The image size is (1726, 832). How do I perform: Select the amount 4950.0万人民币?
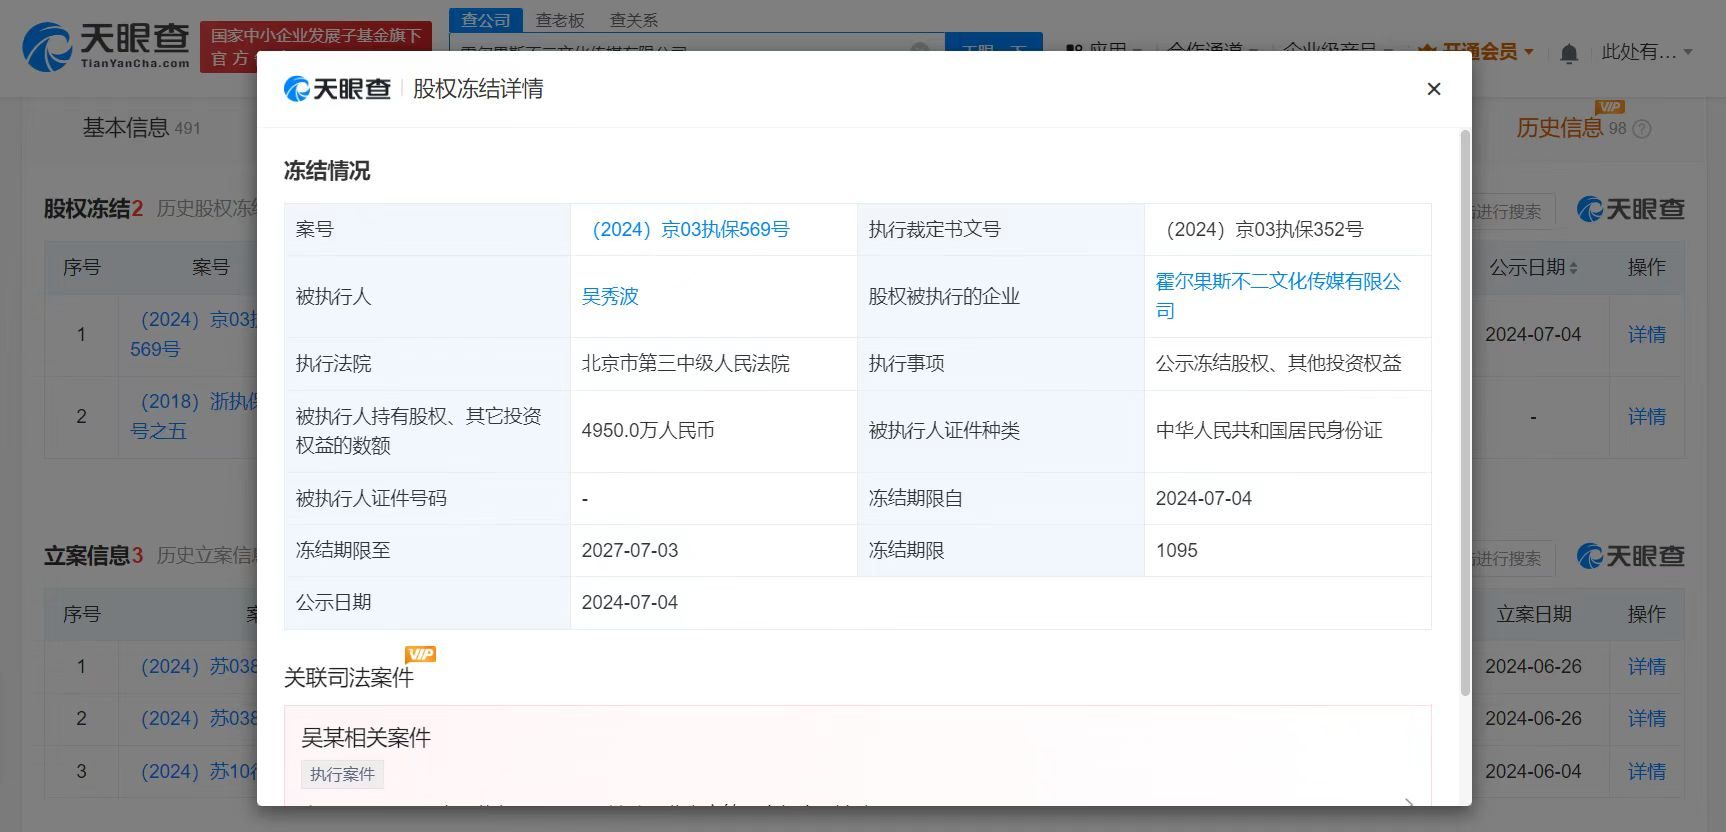point(648,431)
